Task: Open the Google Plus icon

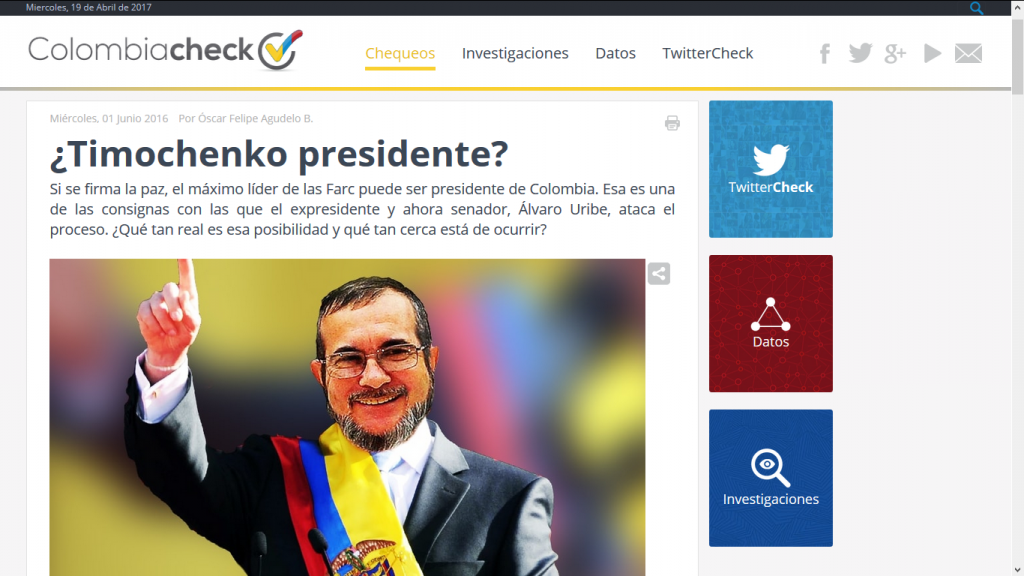Action: tap(895, 54)
